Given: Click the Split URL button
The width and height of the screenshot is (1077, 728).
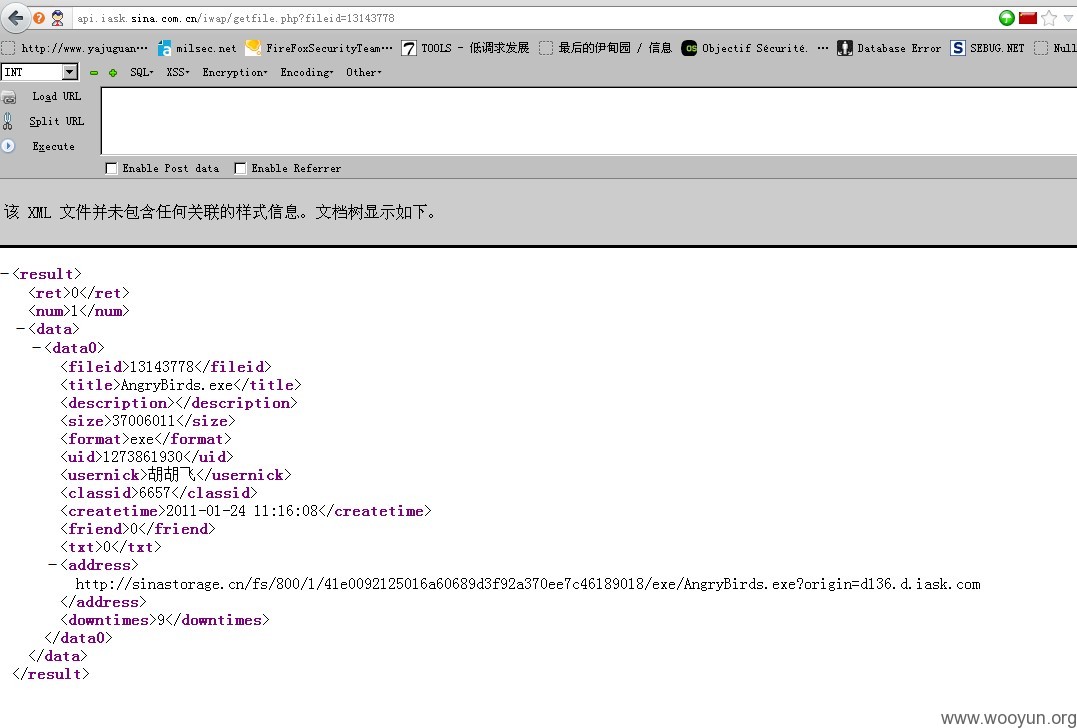Looking at the screenshot, I should coord(56,122).
